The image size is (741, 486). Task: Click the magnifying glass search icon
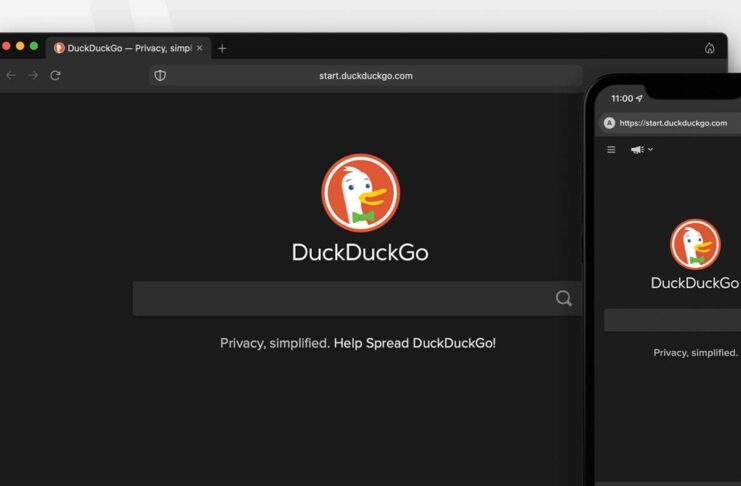click(x=564, y=298)
